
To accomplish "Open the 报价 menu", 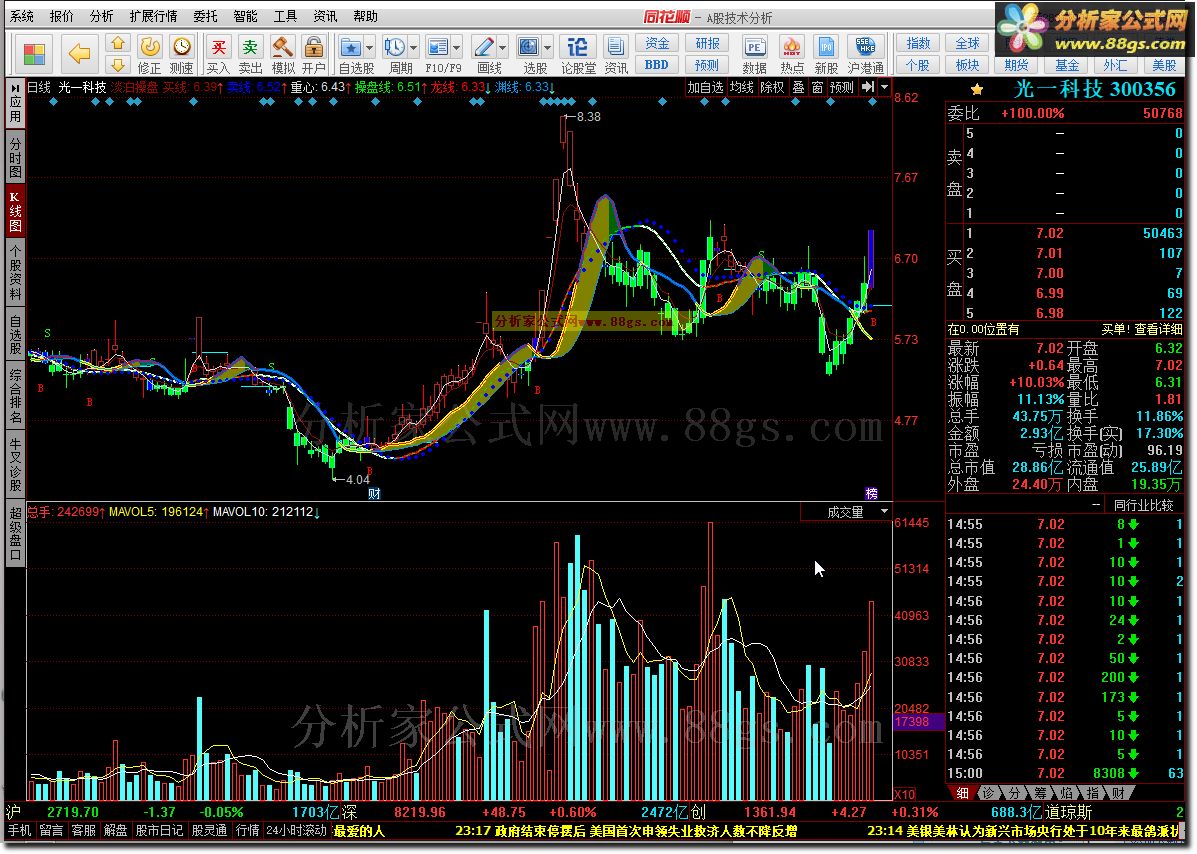I will click(x=62, y=16).
